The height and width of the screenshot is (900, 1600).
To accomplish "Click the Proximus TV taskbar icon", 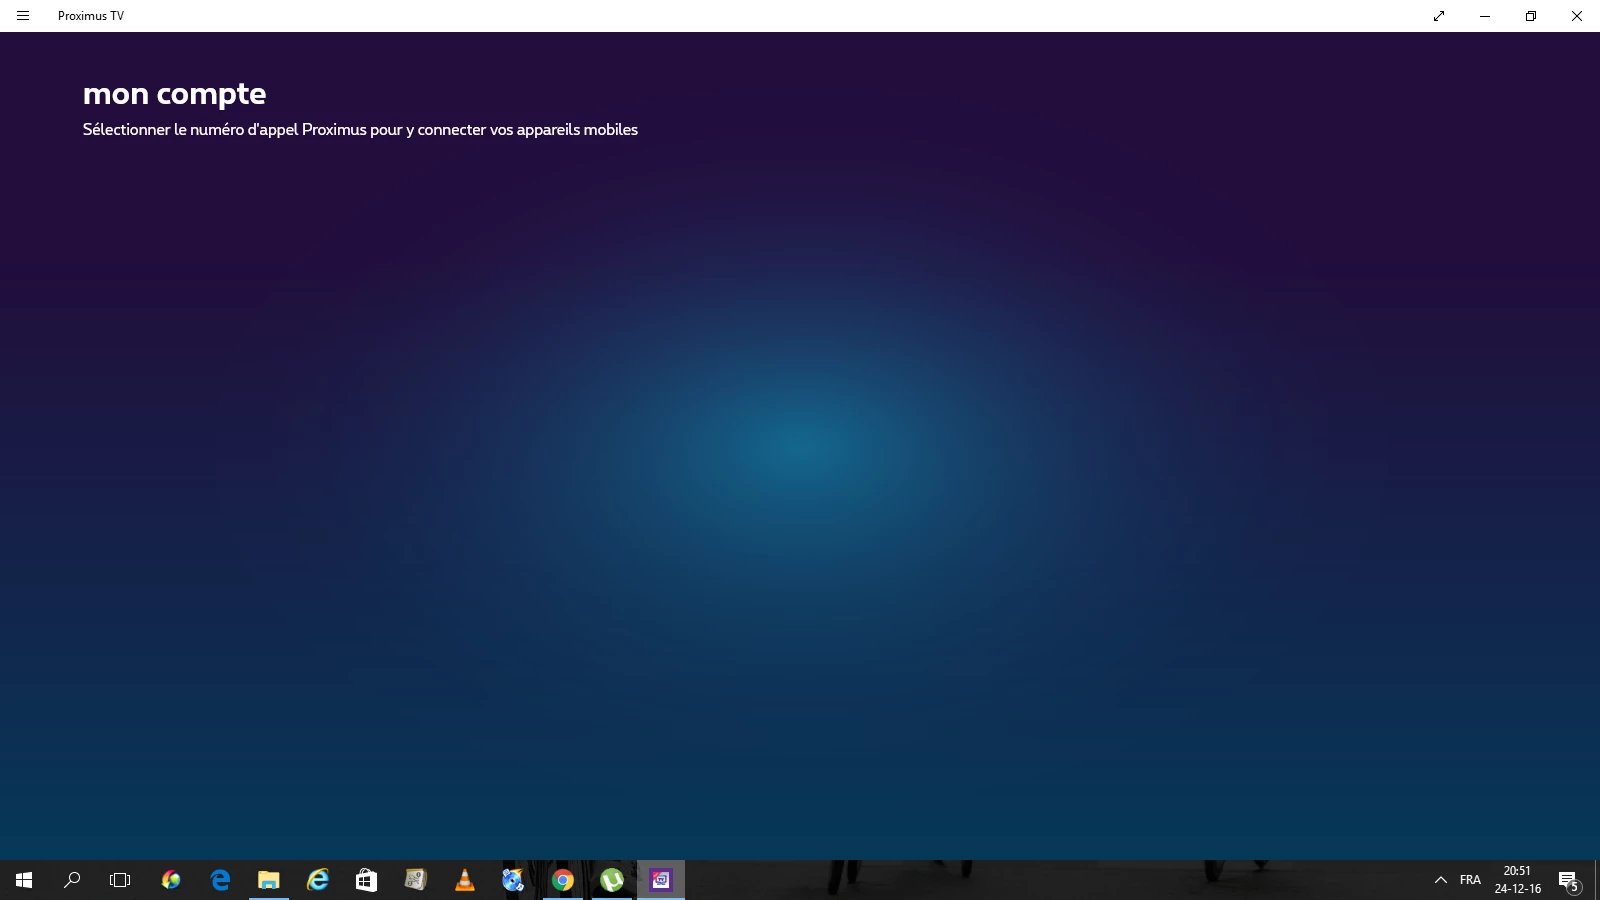I will [x=661, y=880].
